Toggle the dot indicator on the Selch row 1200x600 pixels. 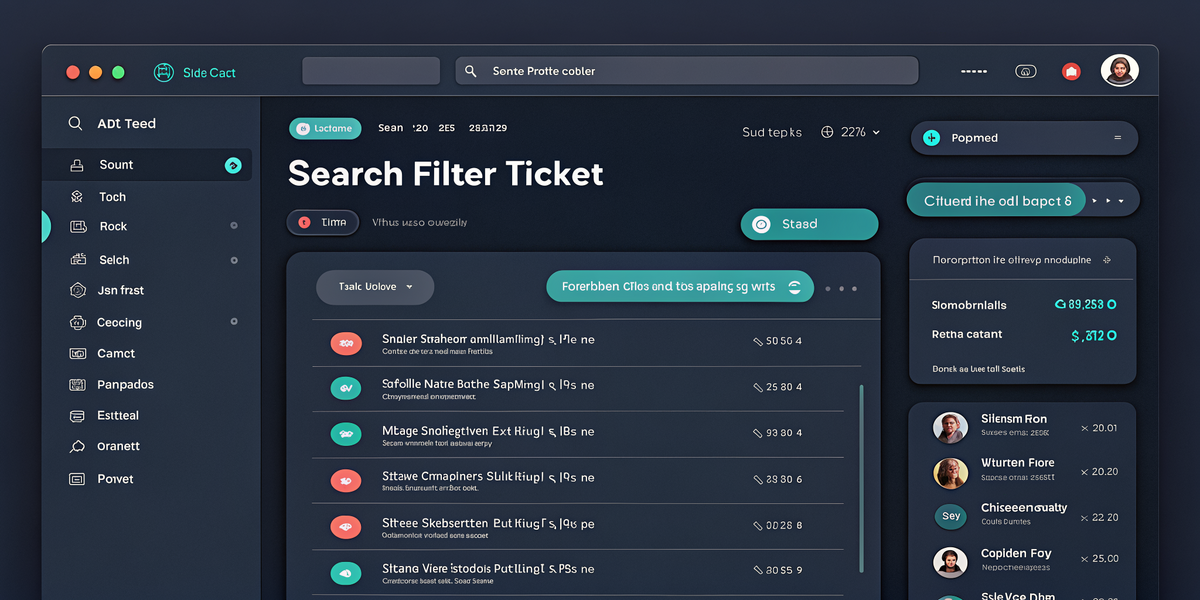(x=234, y=260)
